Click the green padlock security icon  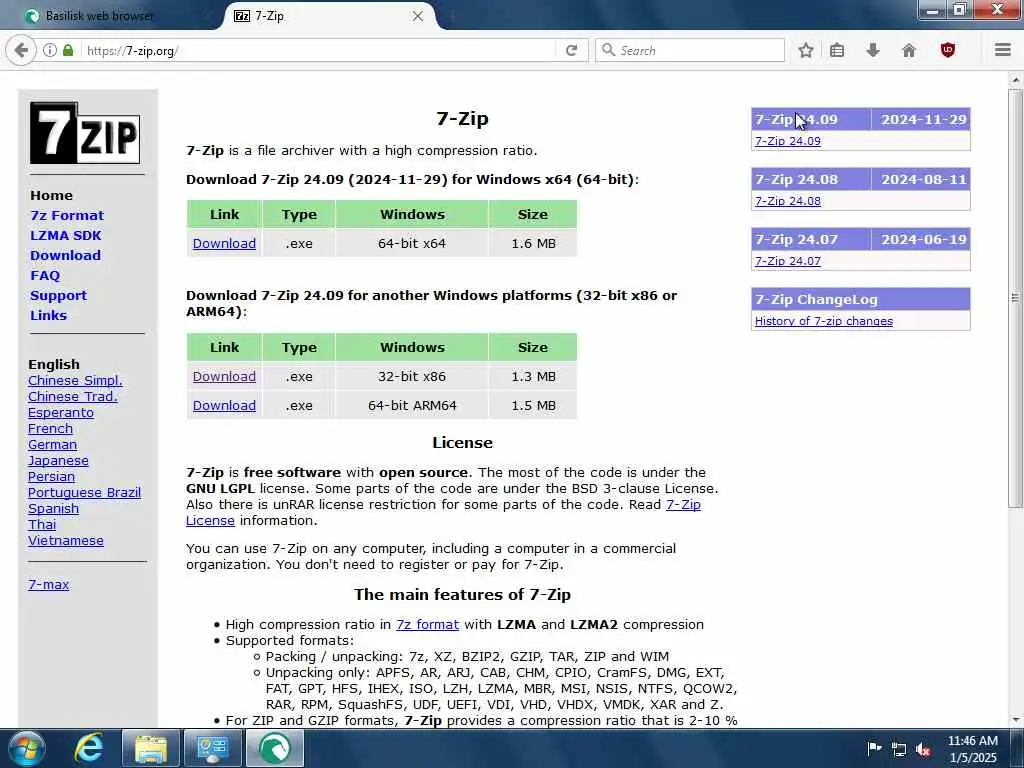[68, 50]
